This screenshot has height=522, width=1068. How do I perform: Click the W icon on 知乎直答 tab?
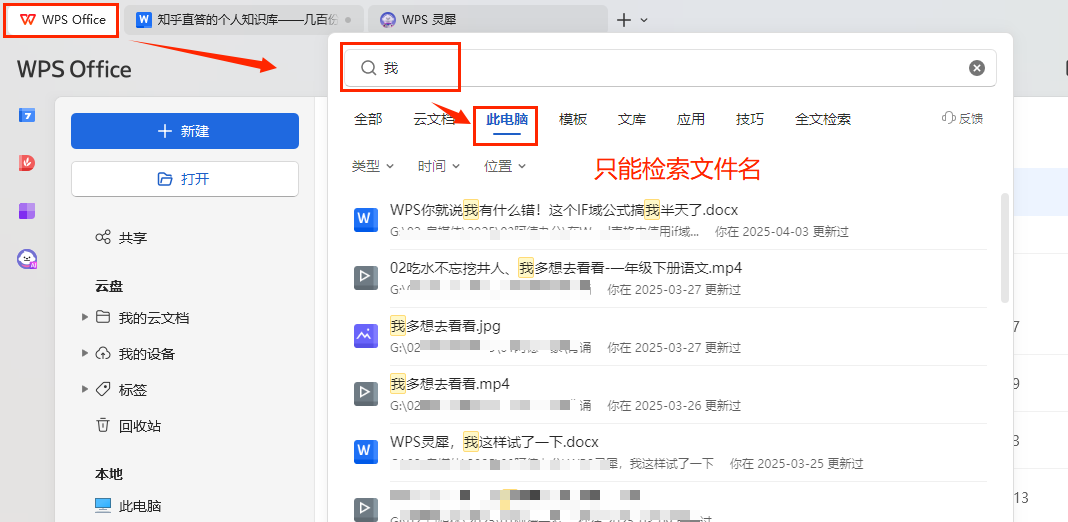pyautogui.click(x=143, y=20)
